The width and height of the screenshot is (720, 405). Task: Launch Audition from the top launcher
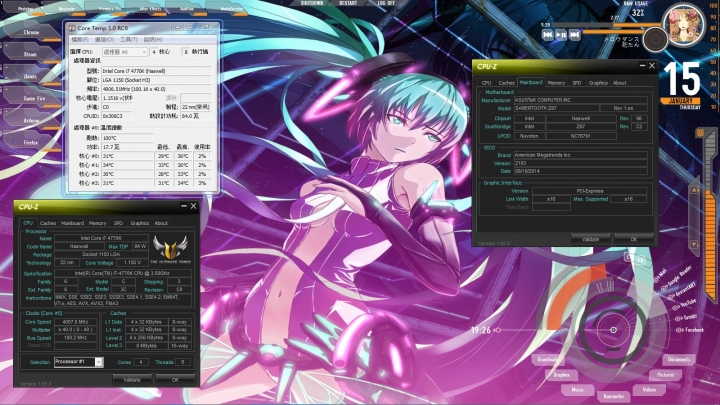click(186, 9)
